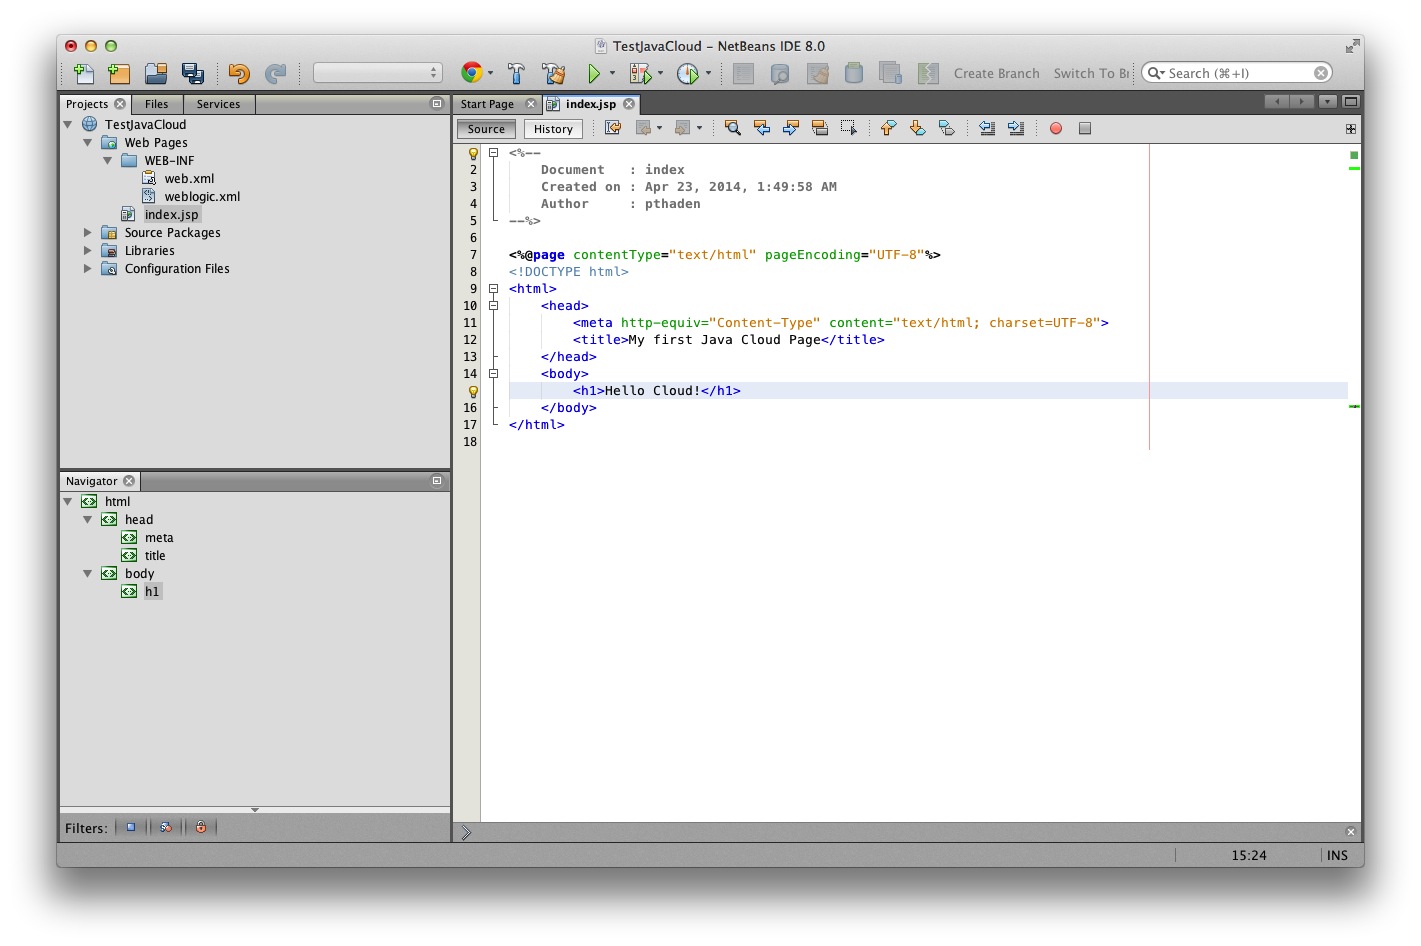Collapse the Web Pages folder
The height and width of the screenshot is (946, 1421).
tap(88, 143)
